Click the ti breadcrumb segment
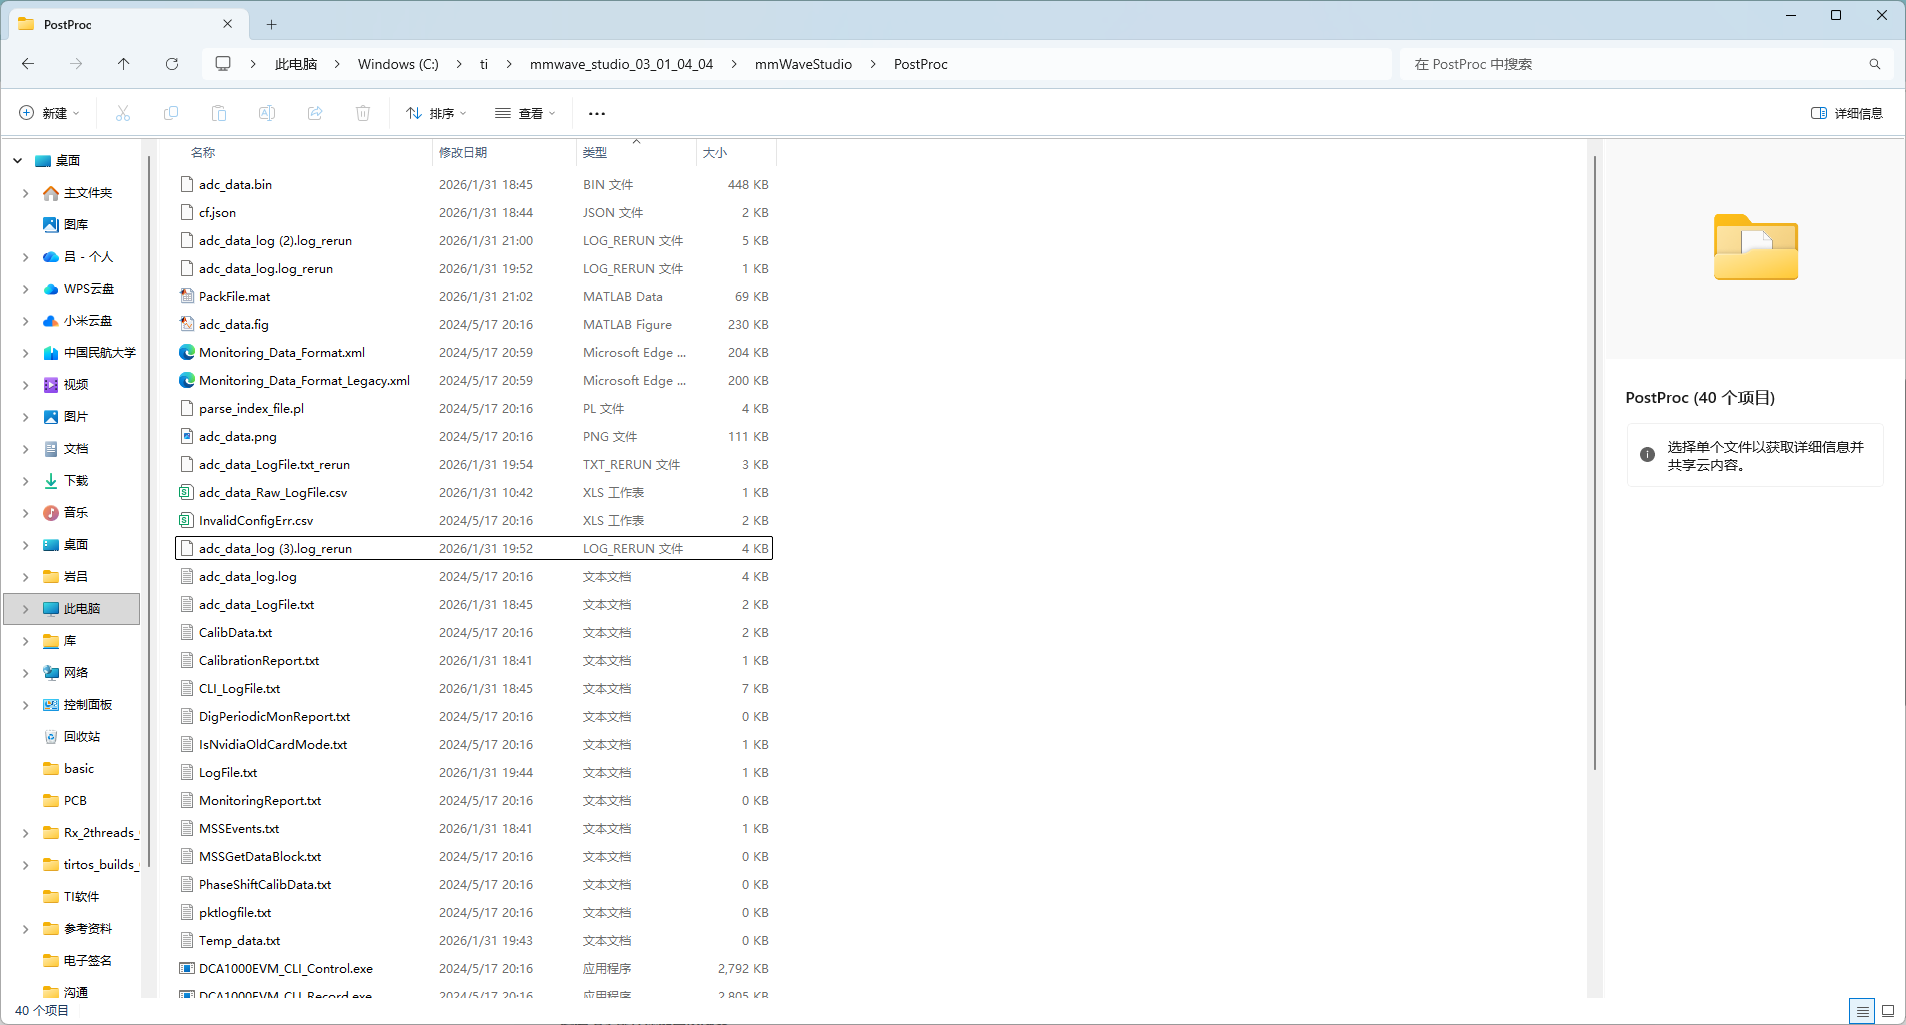 (484, 64)
